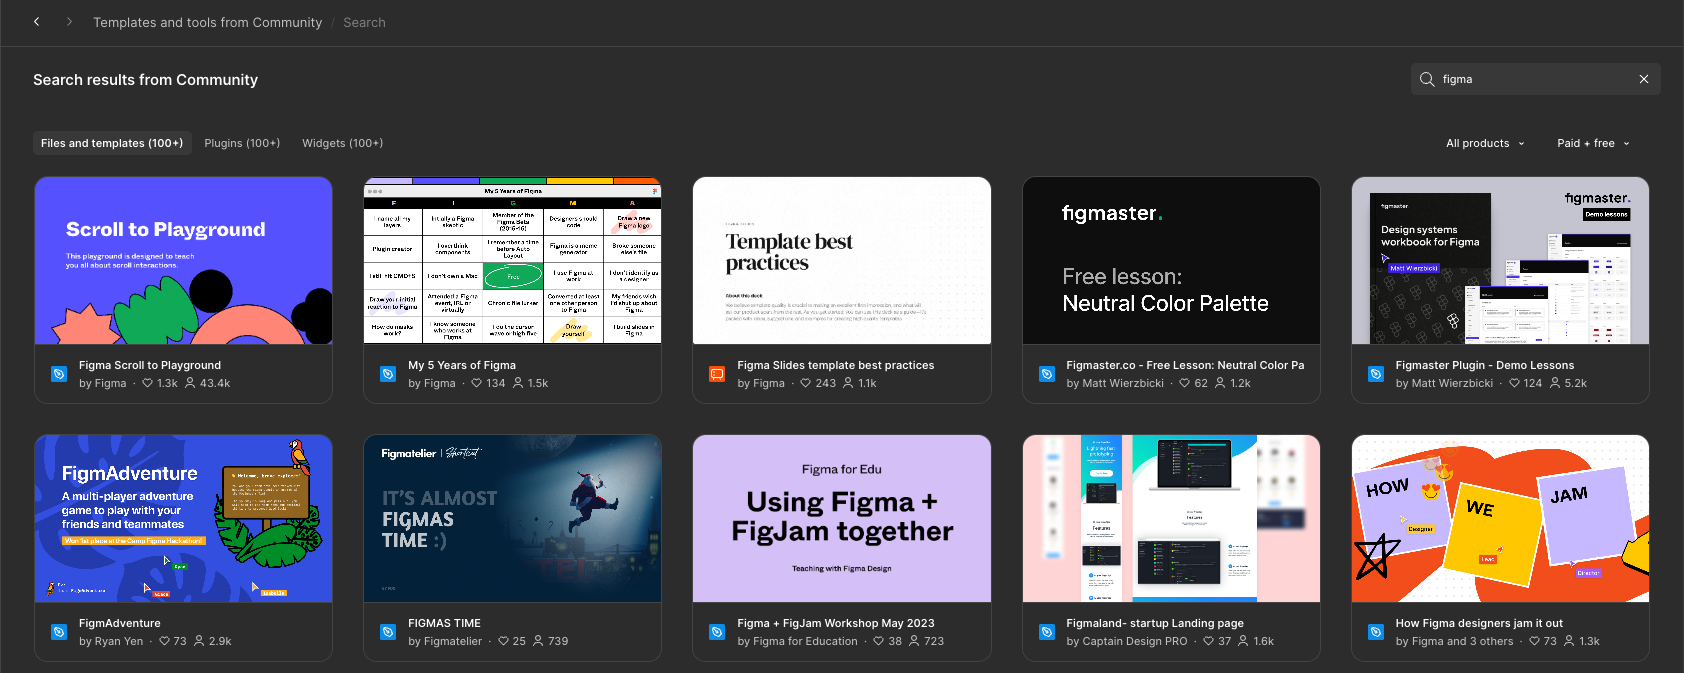Click the file icon on FigmAdventure card

(x=59, y=632)
